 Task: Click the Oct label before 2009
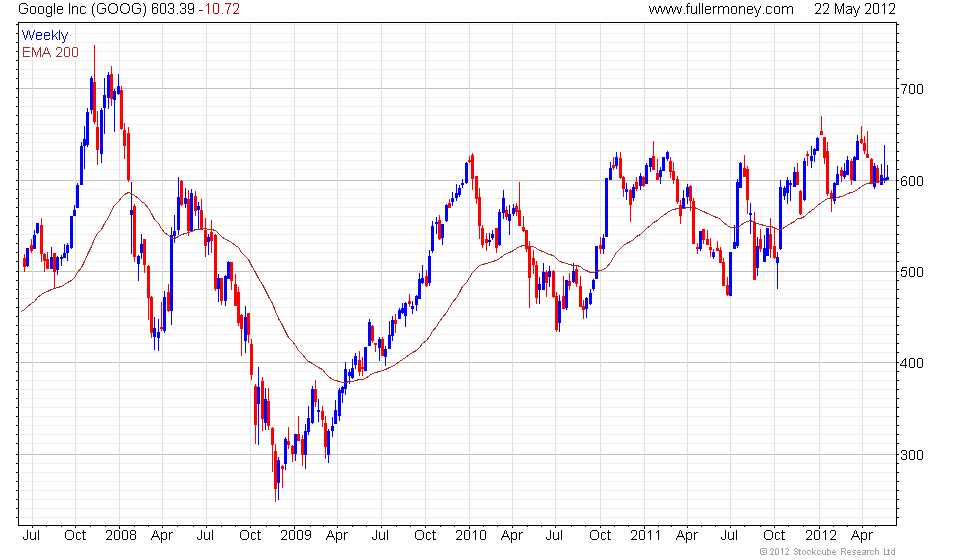coord(250,536)
